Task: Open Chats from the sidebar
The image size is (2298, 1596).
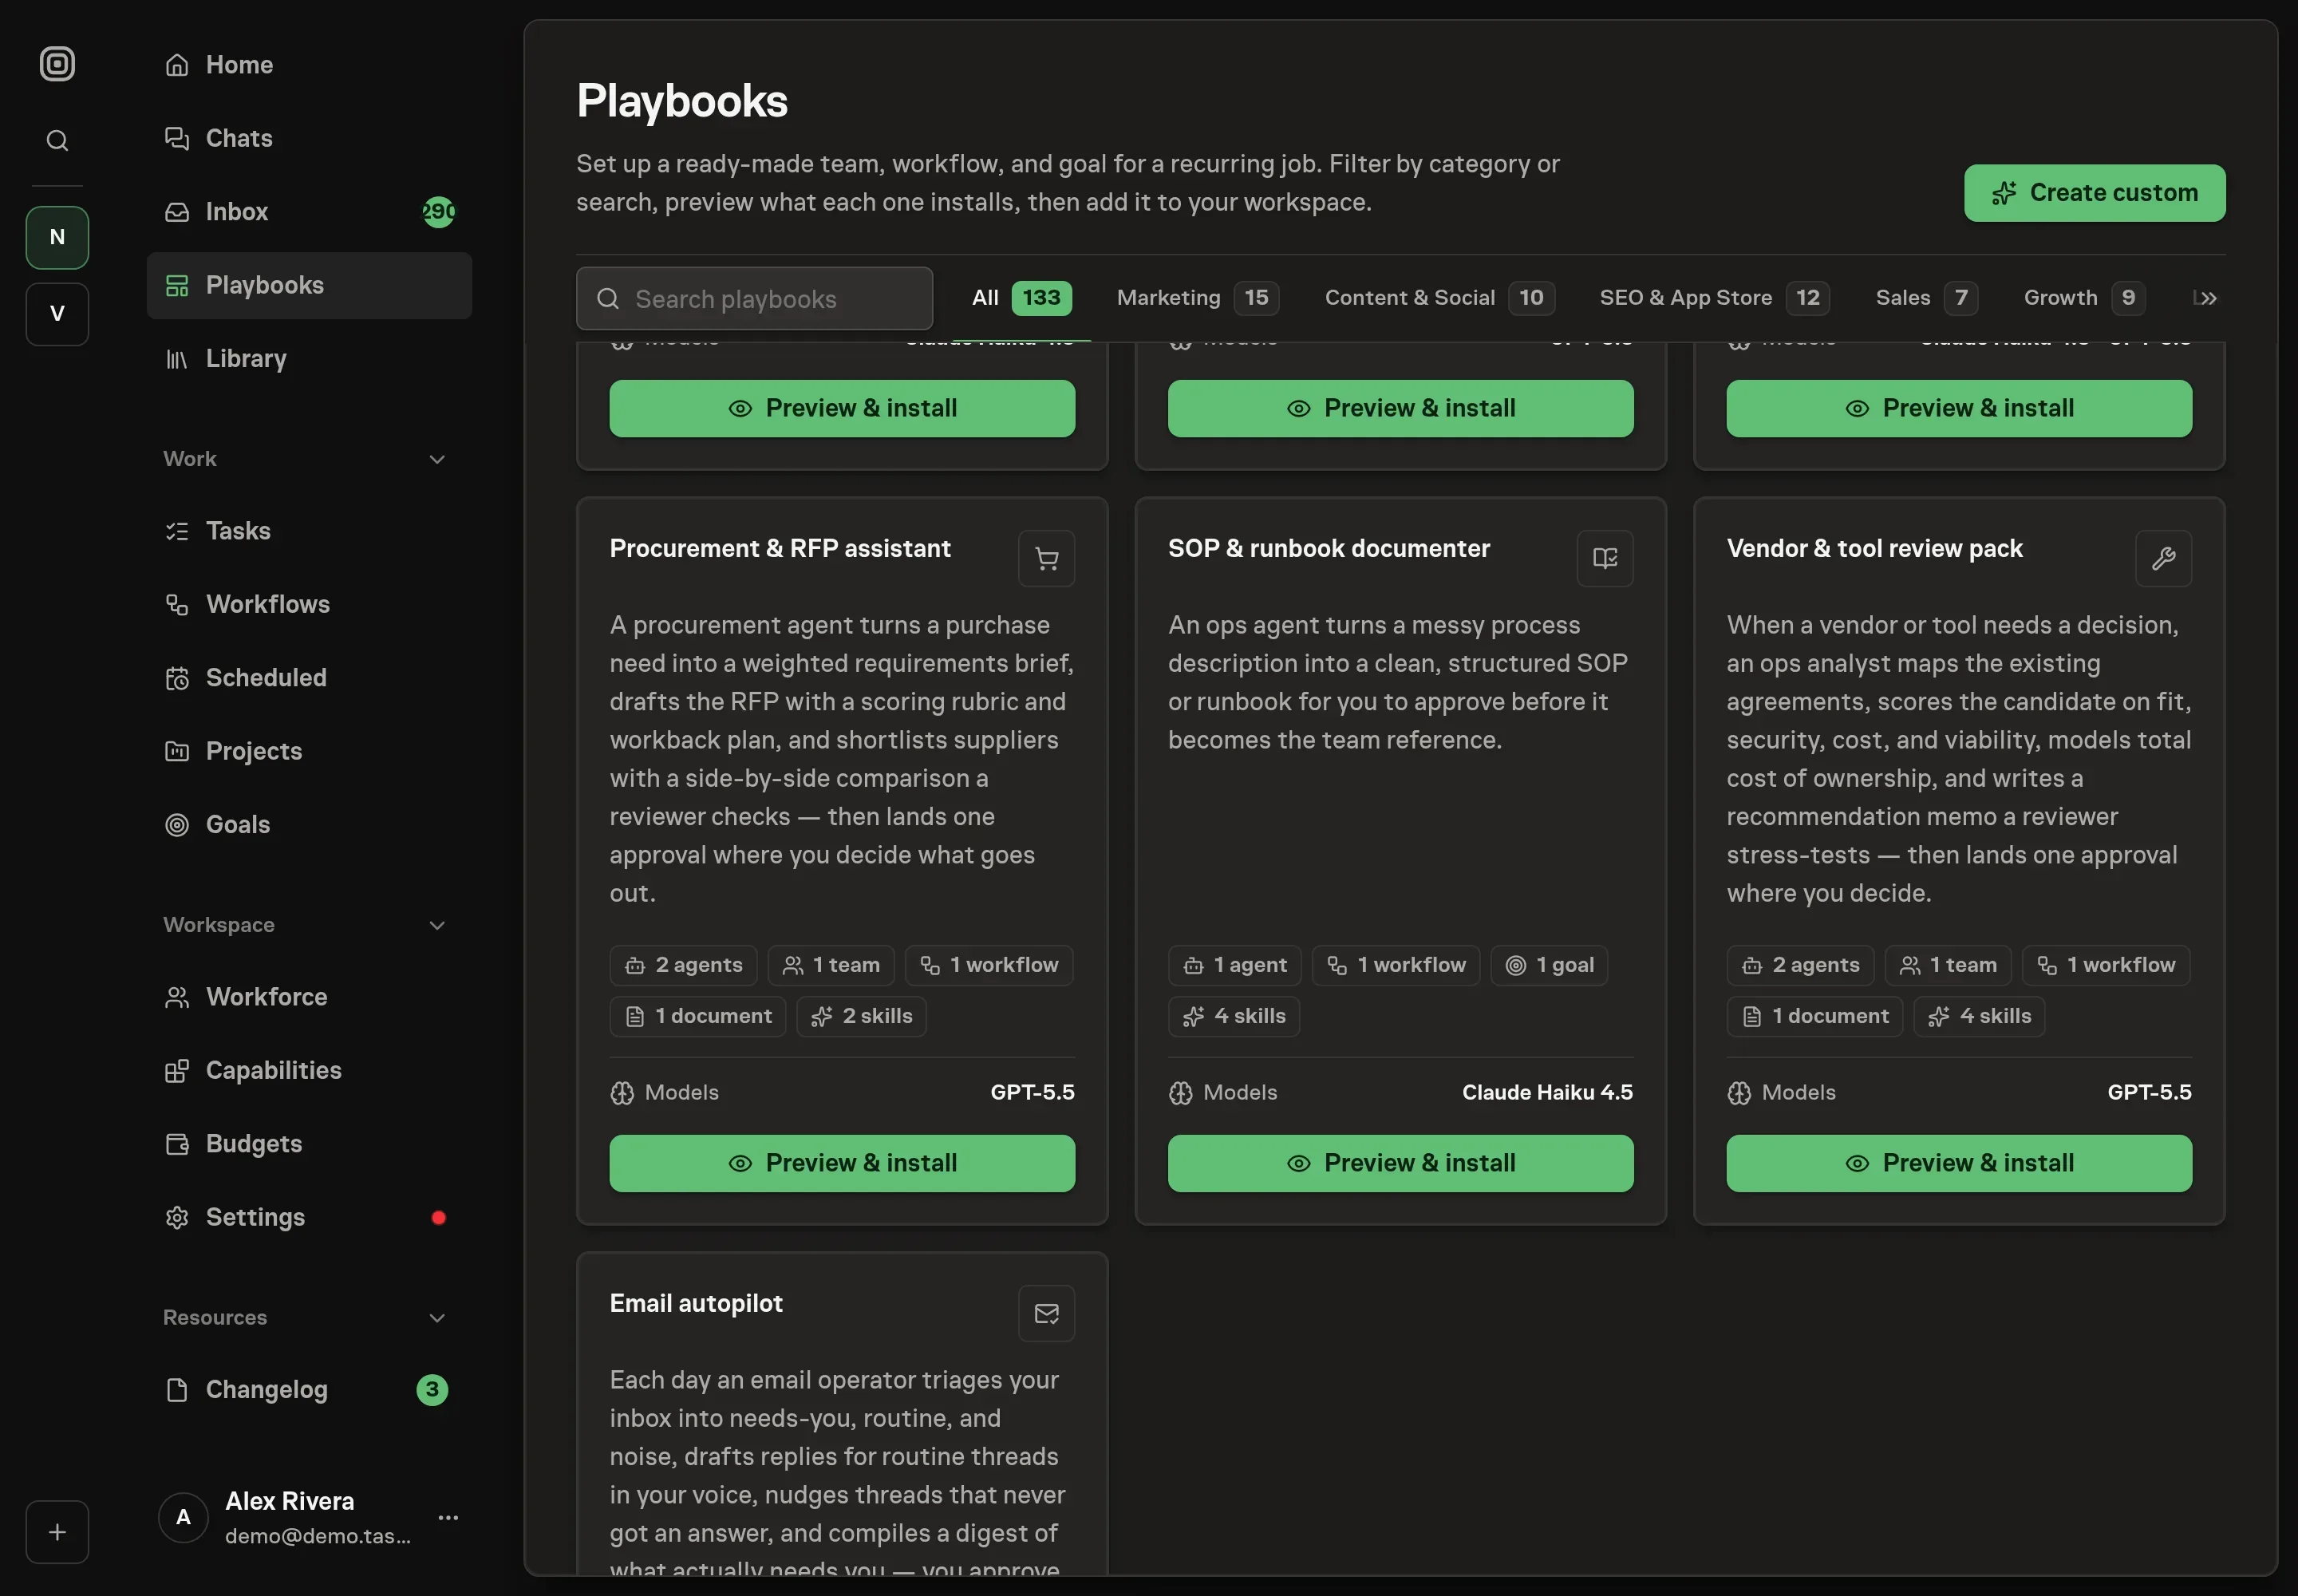Action: tap(309, 138)
